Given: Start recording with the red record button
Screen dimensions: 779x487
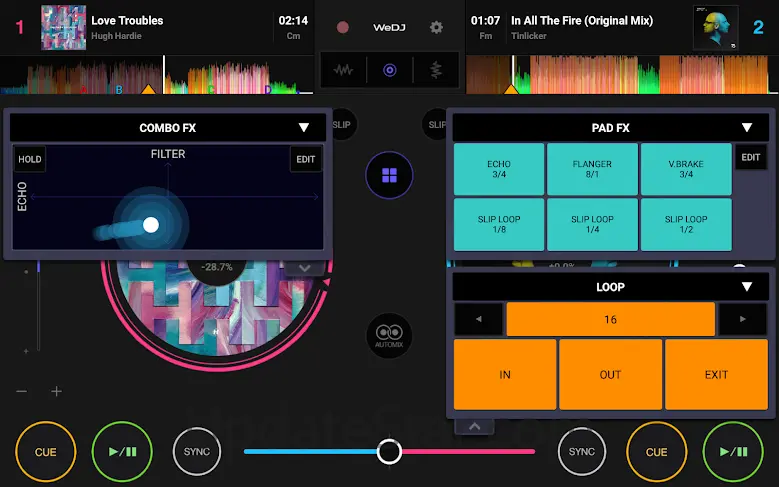Looking at the screenshot, I should 342,27.
